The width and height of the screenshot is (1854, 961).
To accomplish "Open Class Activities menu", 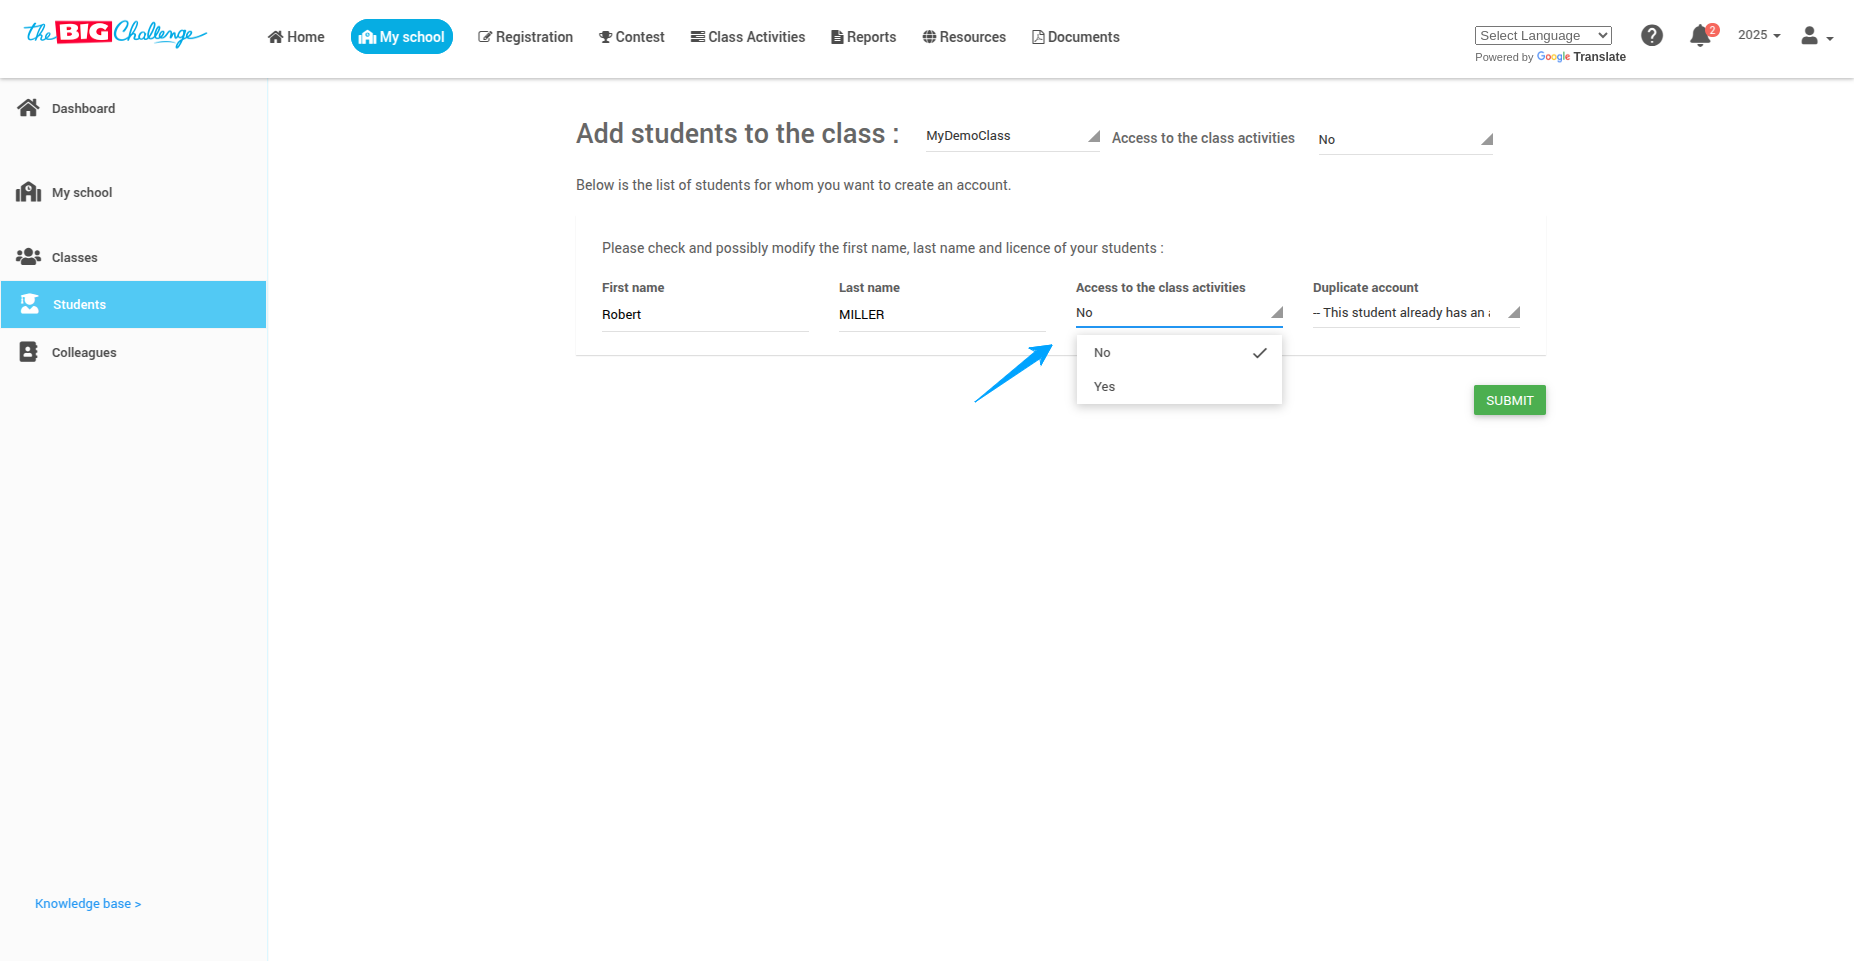I will 748,37.
